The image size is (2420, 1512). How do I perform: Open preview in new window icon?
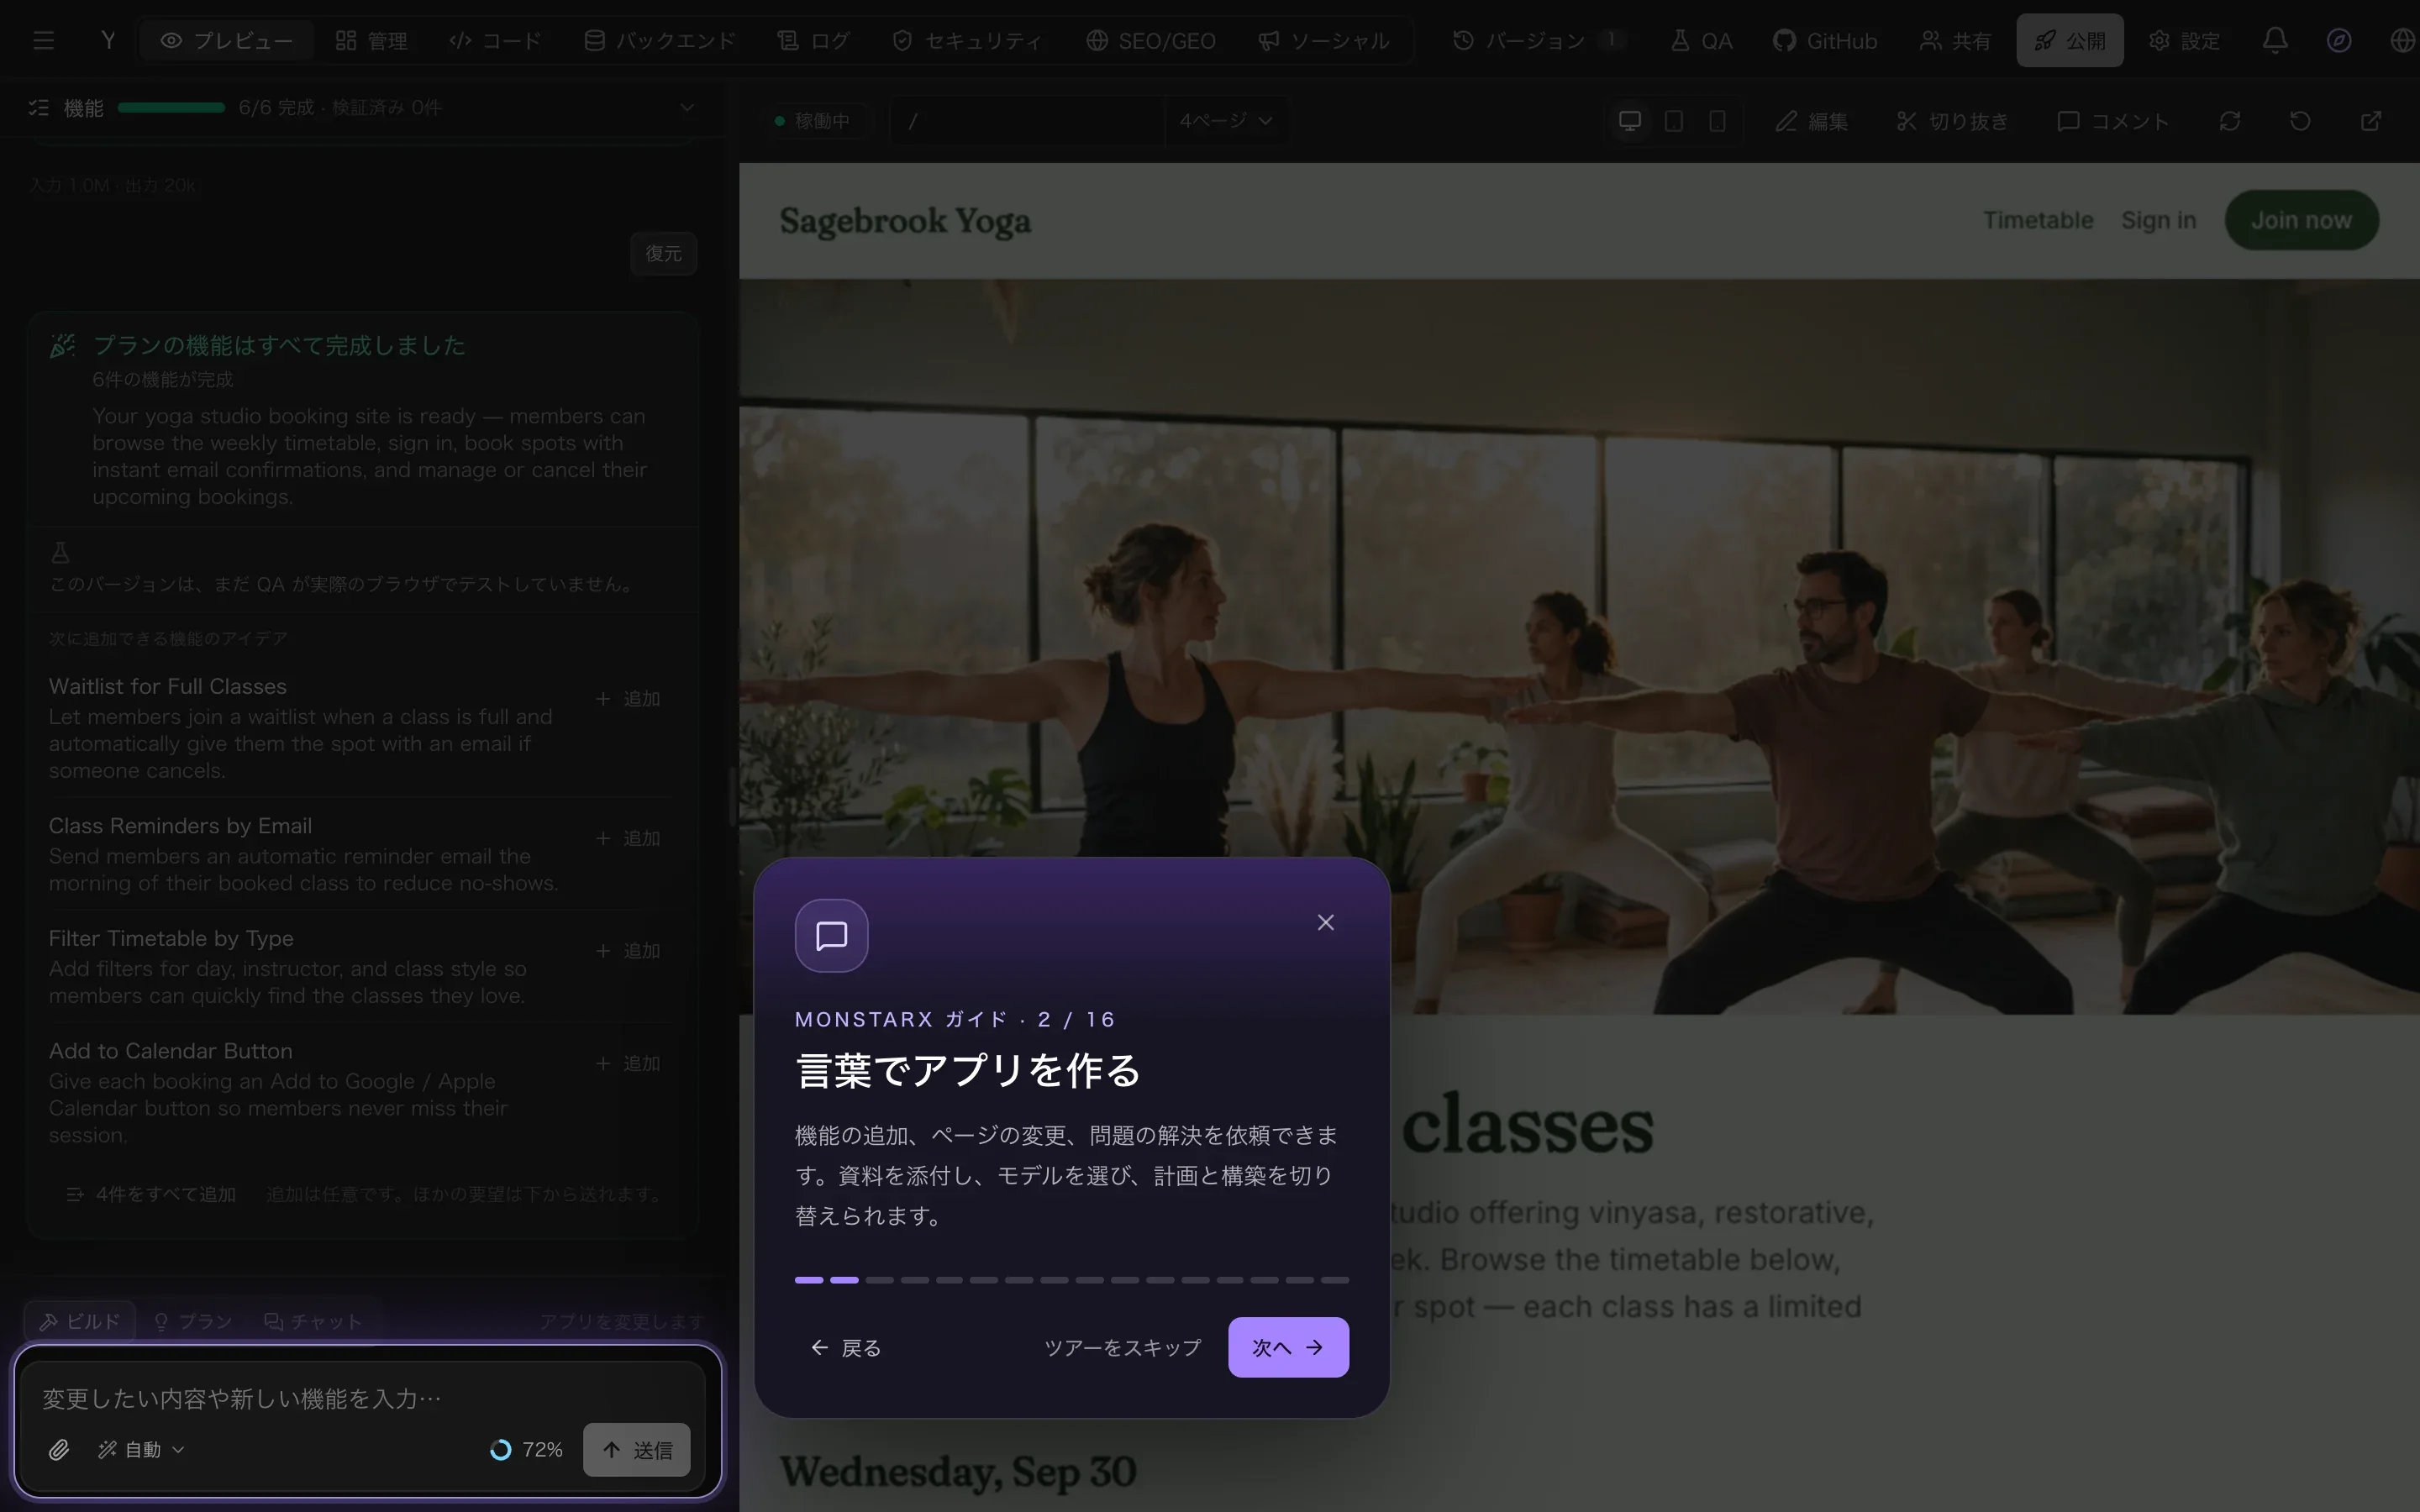point(2371,121)
